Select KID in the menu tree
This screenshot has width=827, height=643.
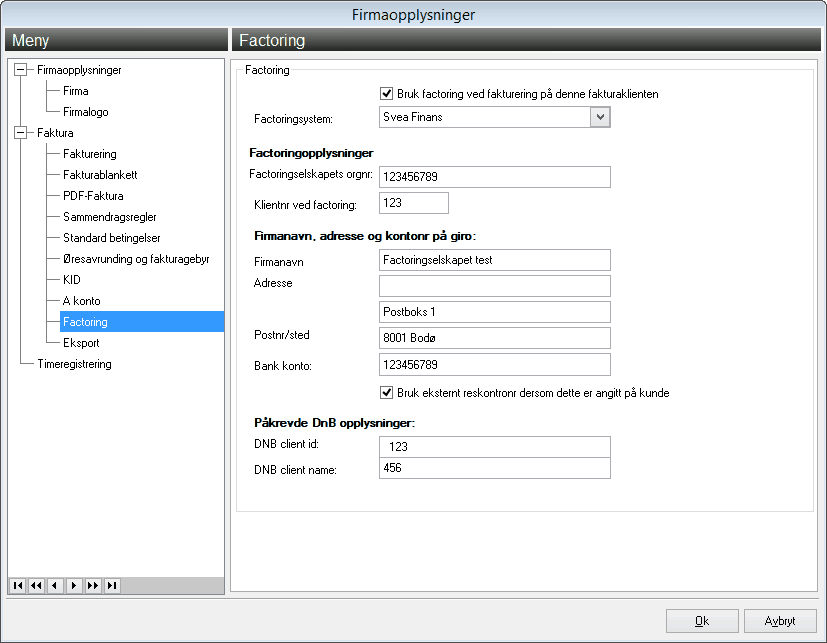(x=72, y=280)
